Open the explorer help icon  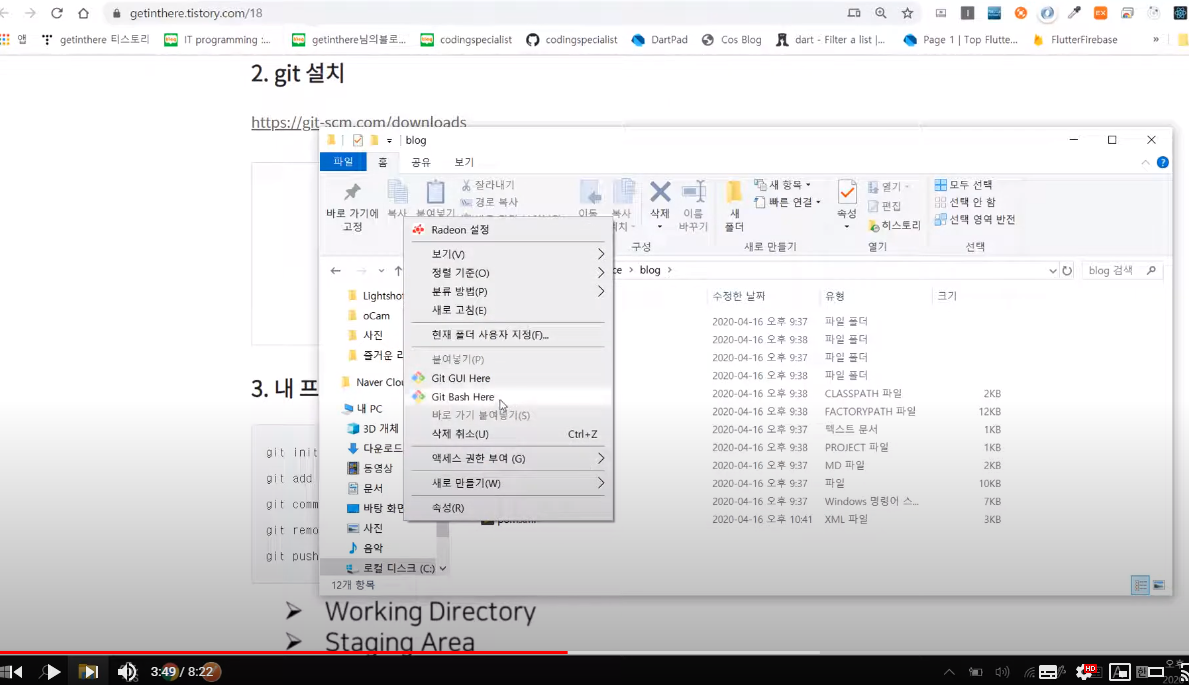click(x=1162, y=162)
